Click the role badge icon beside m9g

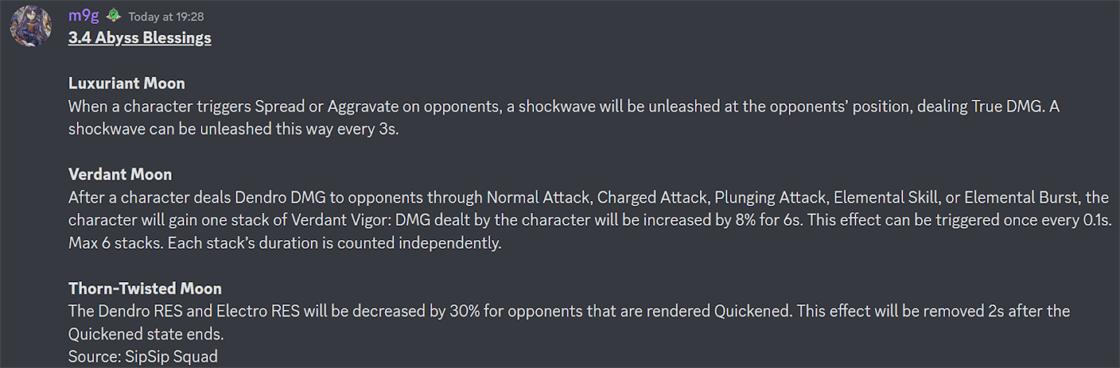[115, 16]
